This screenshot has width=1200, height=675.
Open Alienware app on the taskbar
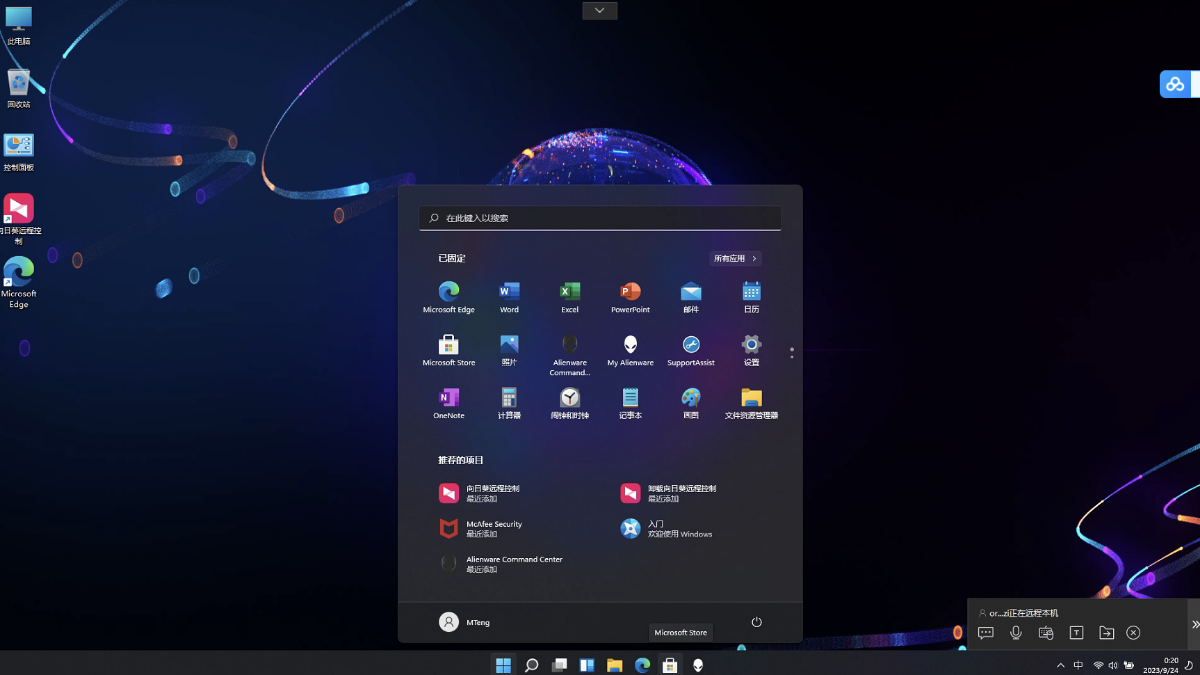point(698,665)
